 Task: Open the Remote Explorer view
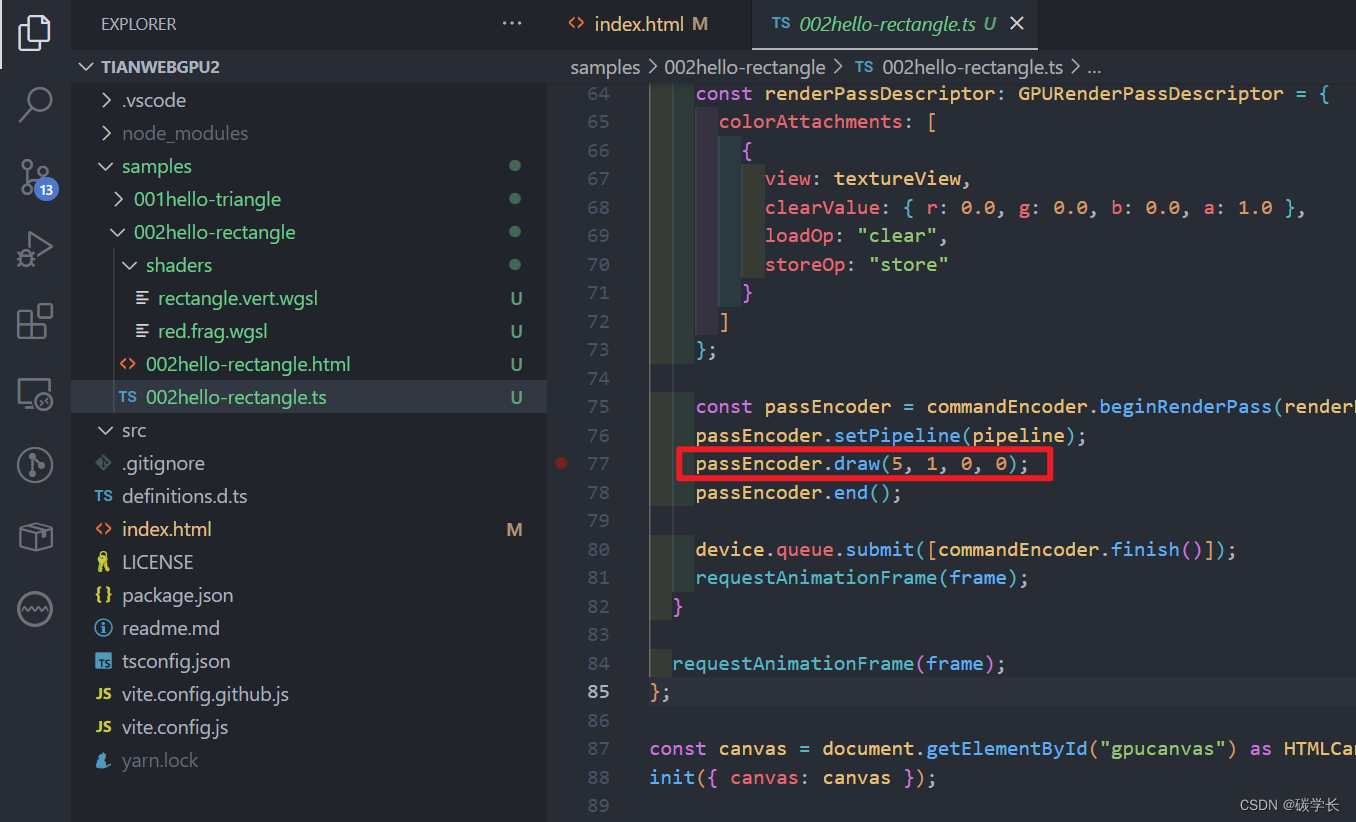35,394
